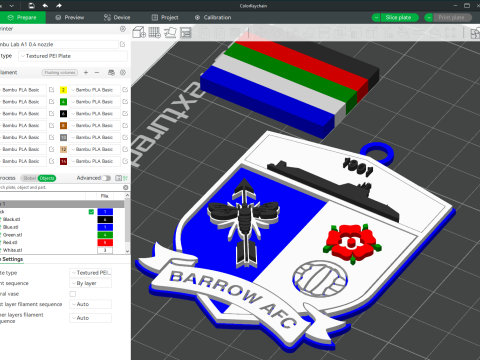Edit preset of filament 10 slot
The height and width of the screenshot is (360, 480).
(x=125, y=137)
